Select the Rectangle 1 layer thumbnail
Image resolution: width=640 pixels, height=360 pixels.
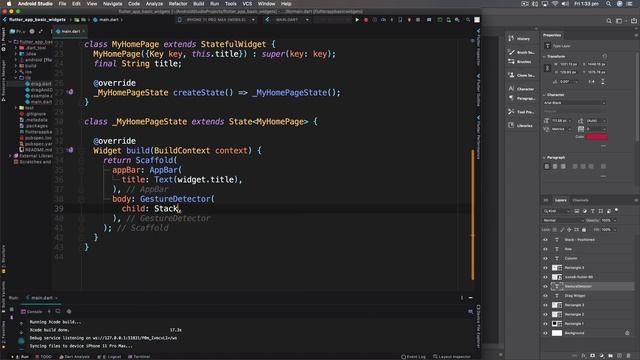click(557, 324)
